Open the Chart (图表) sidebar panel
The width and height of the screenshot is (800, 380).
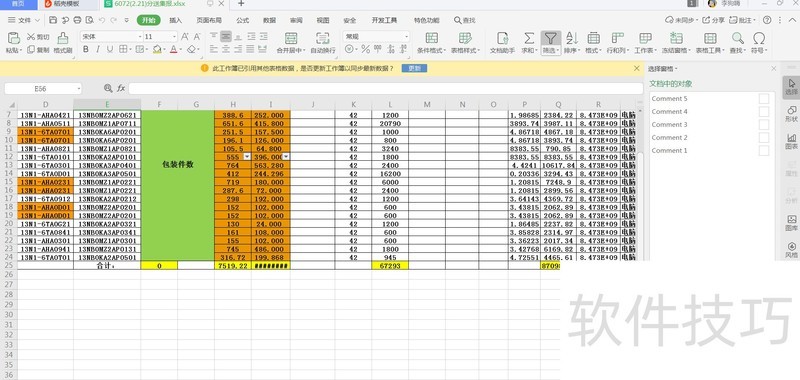click(791, 141)
